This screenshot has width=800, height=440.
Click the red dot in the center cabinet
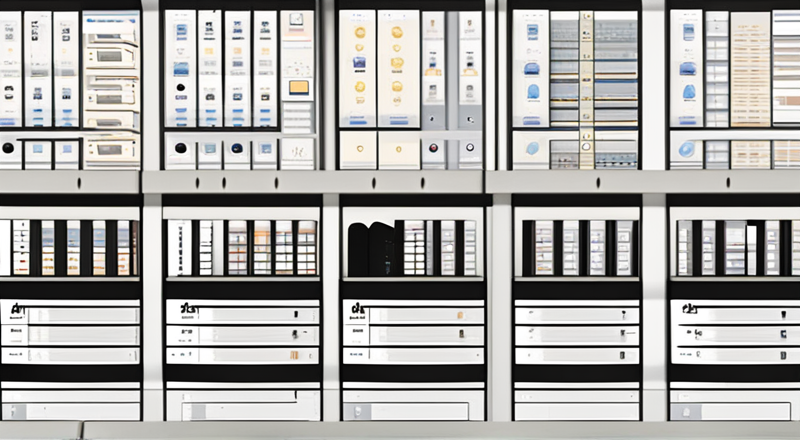tap(434, 148)
